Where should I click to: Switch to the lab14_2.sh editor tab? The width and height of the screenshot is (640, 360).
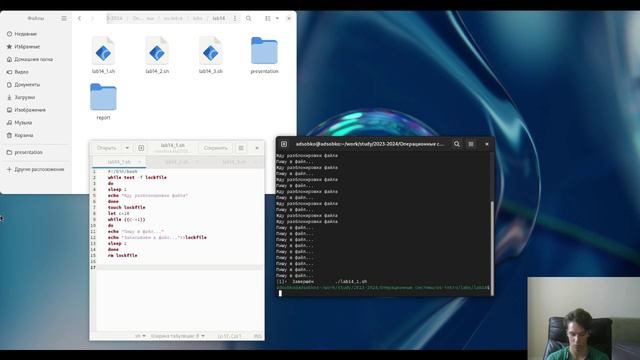[x=176, y=162]
